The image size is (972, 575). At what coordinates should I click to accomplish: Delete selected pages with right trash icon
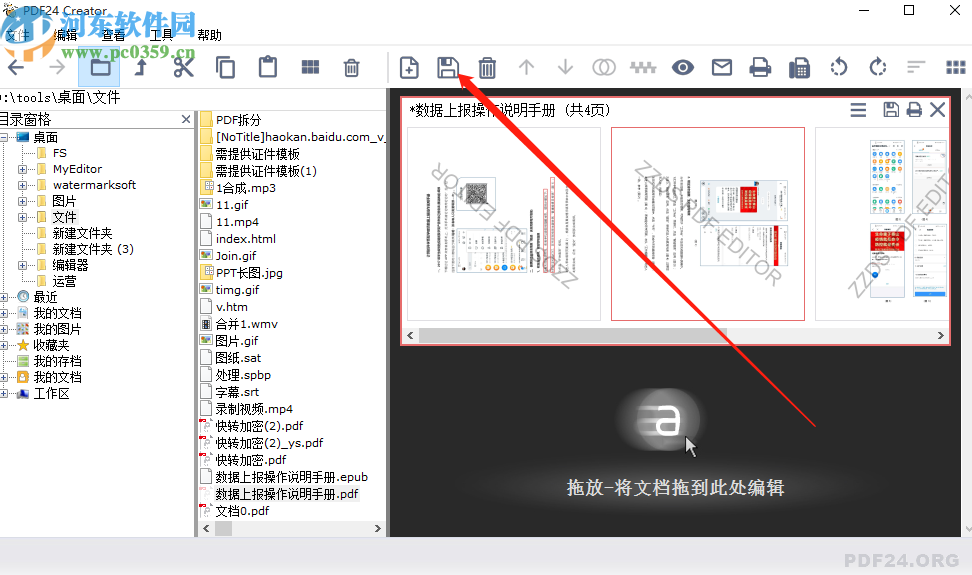click(x=487, y=68)
